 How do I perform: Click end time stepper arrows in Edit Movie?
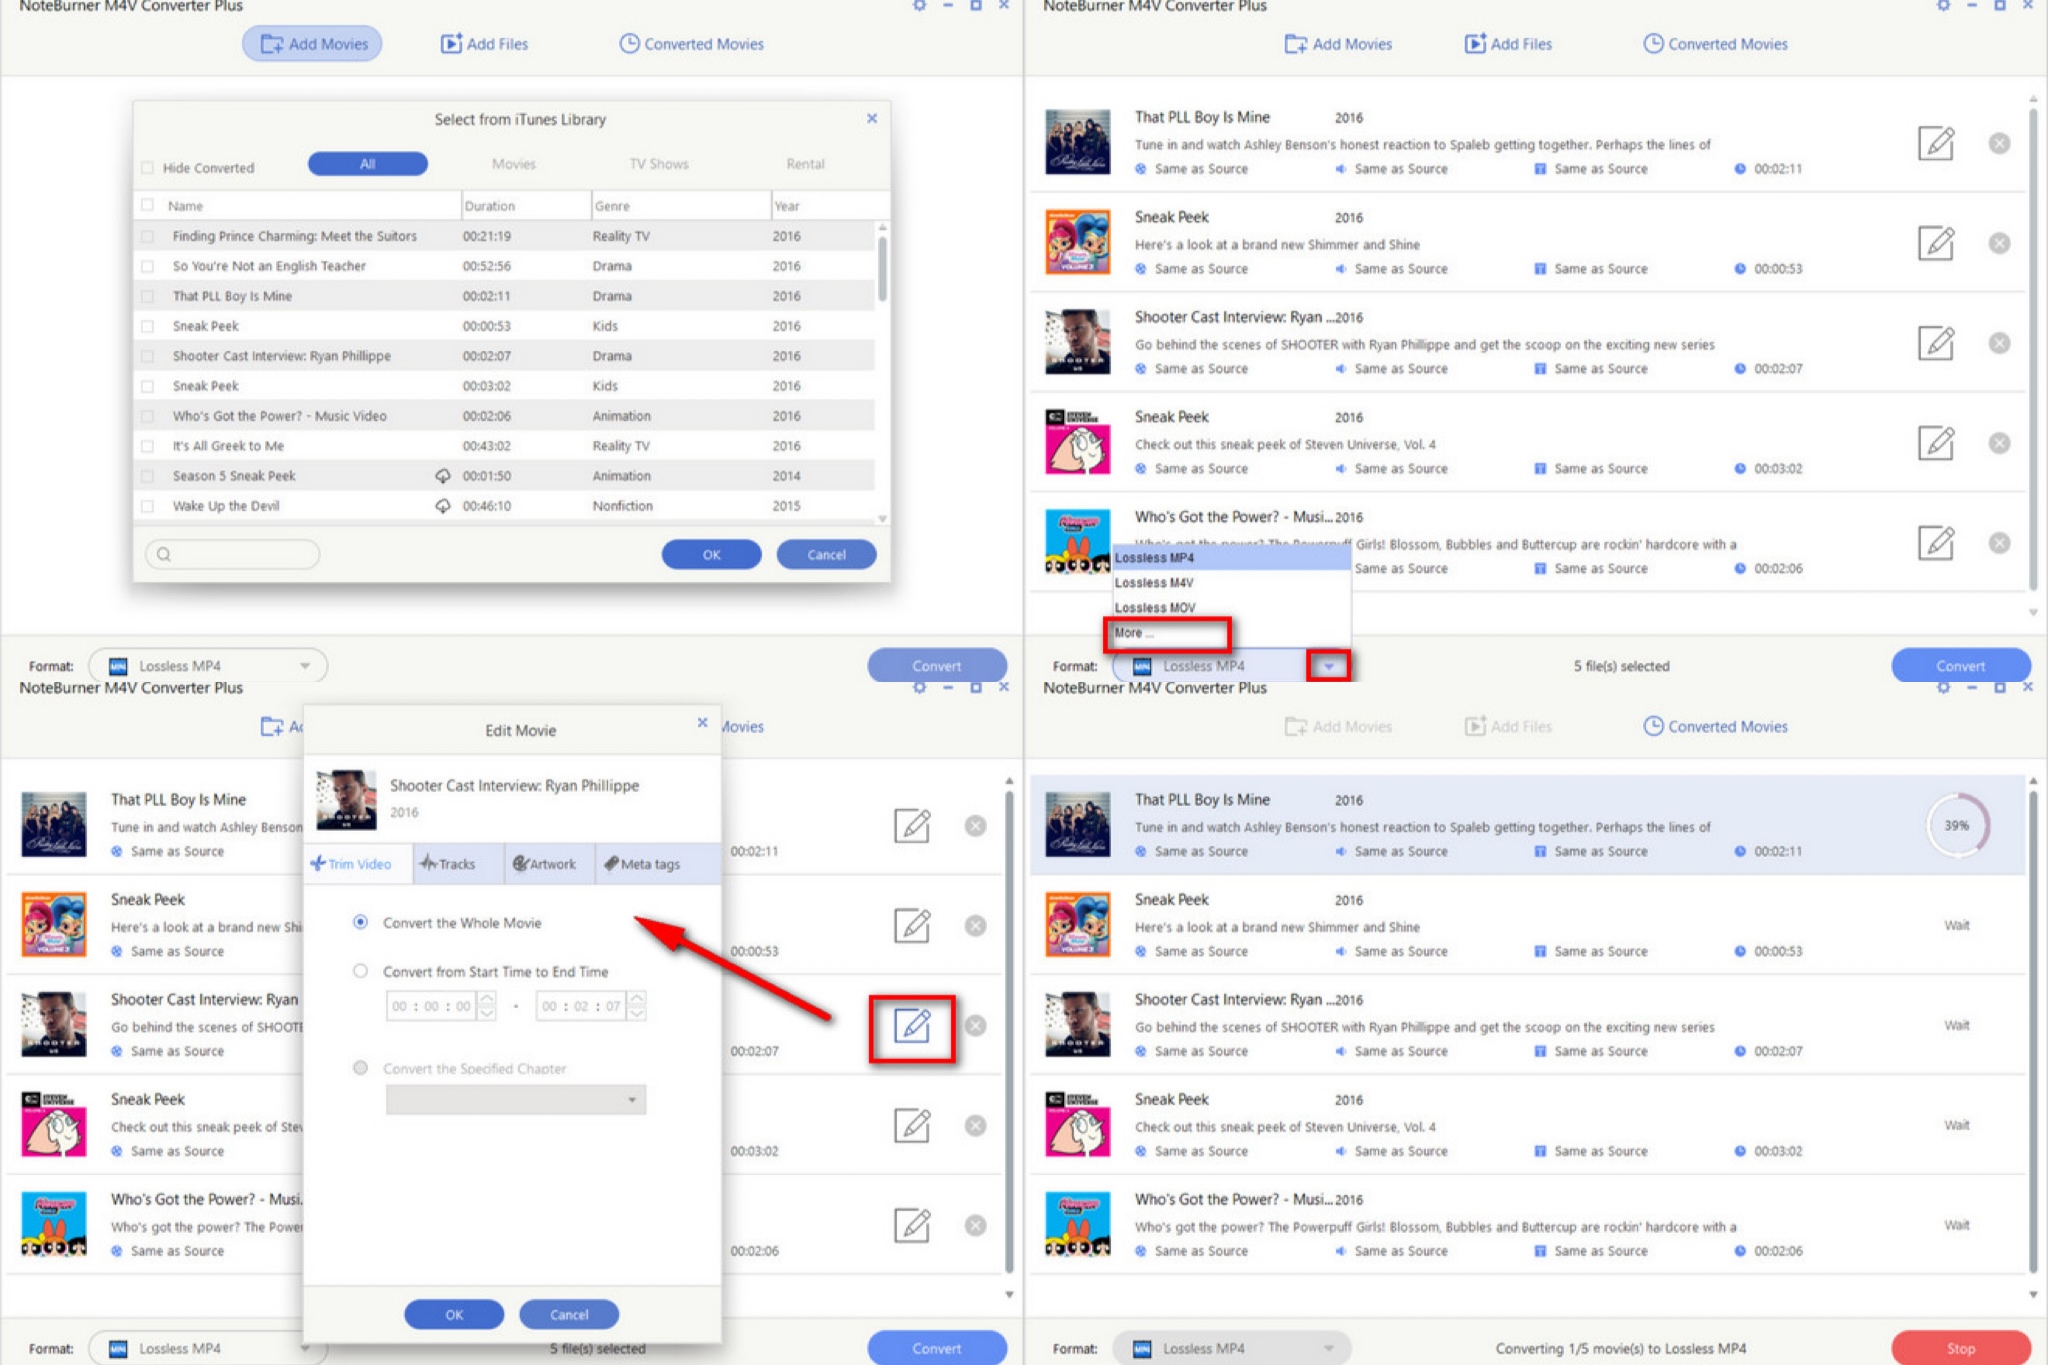pyautogui.click(x=637, y=1006)
